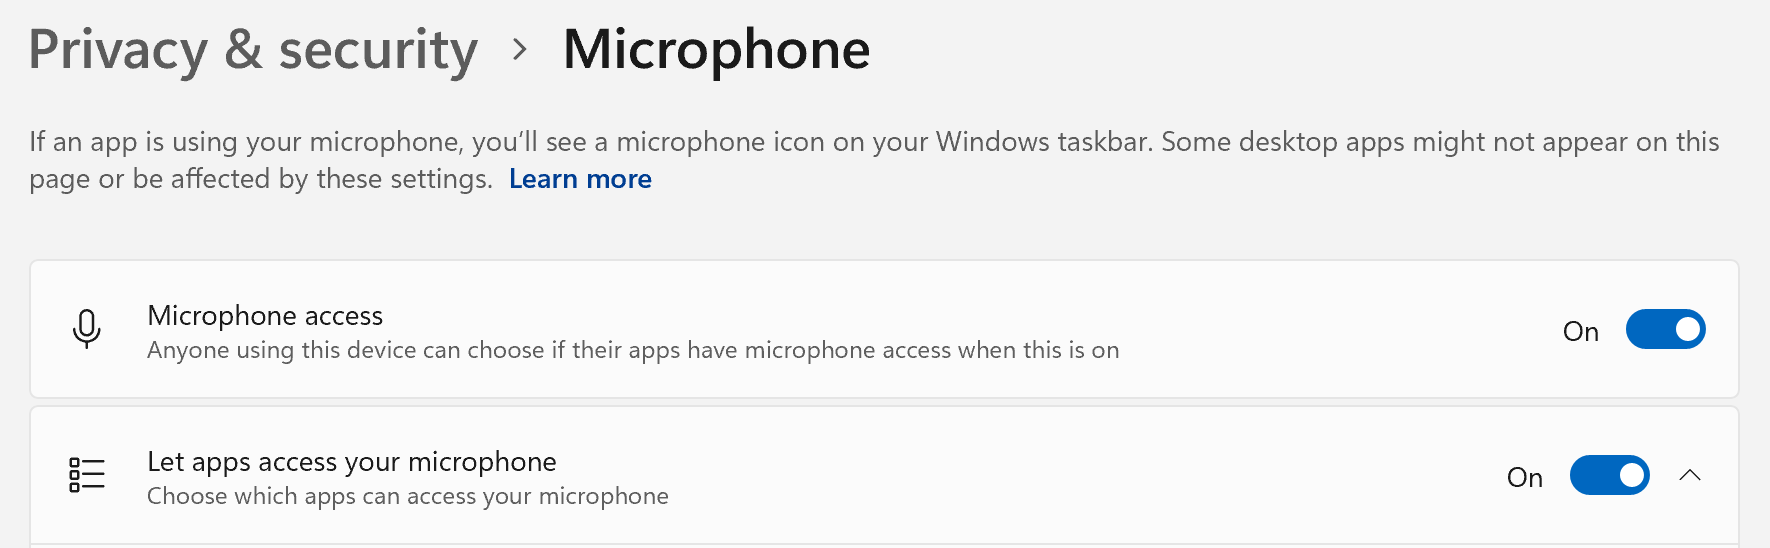Disable the Let apps access your microphone toggle
The width and height of the screenshot is (1770, 548).
1609,475
